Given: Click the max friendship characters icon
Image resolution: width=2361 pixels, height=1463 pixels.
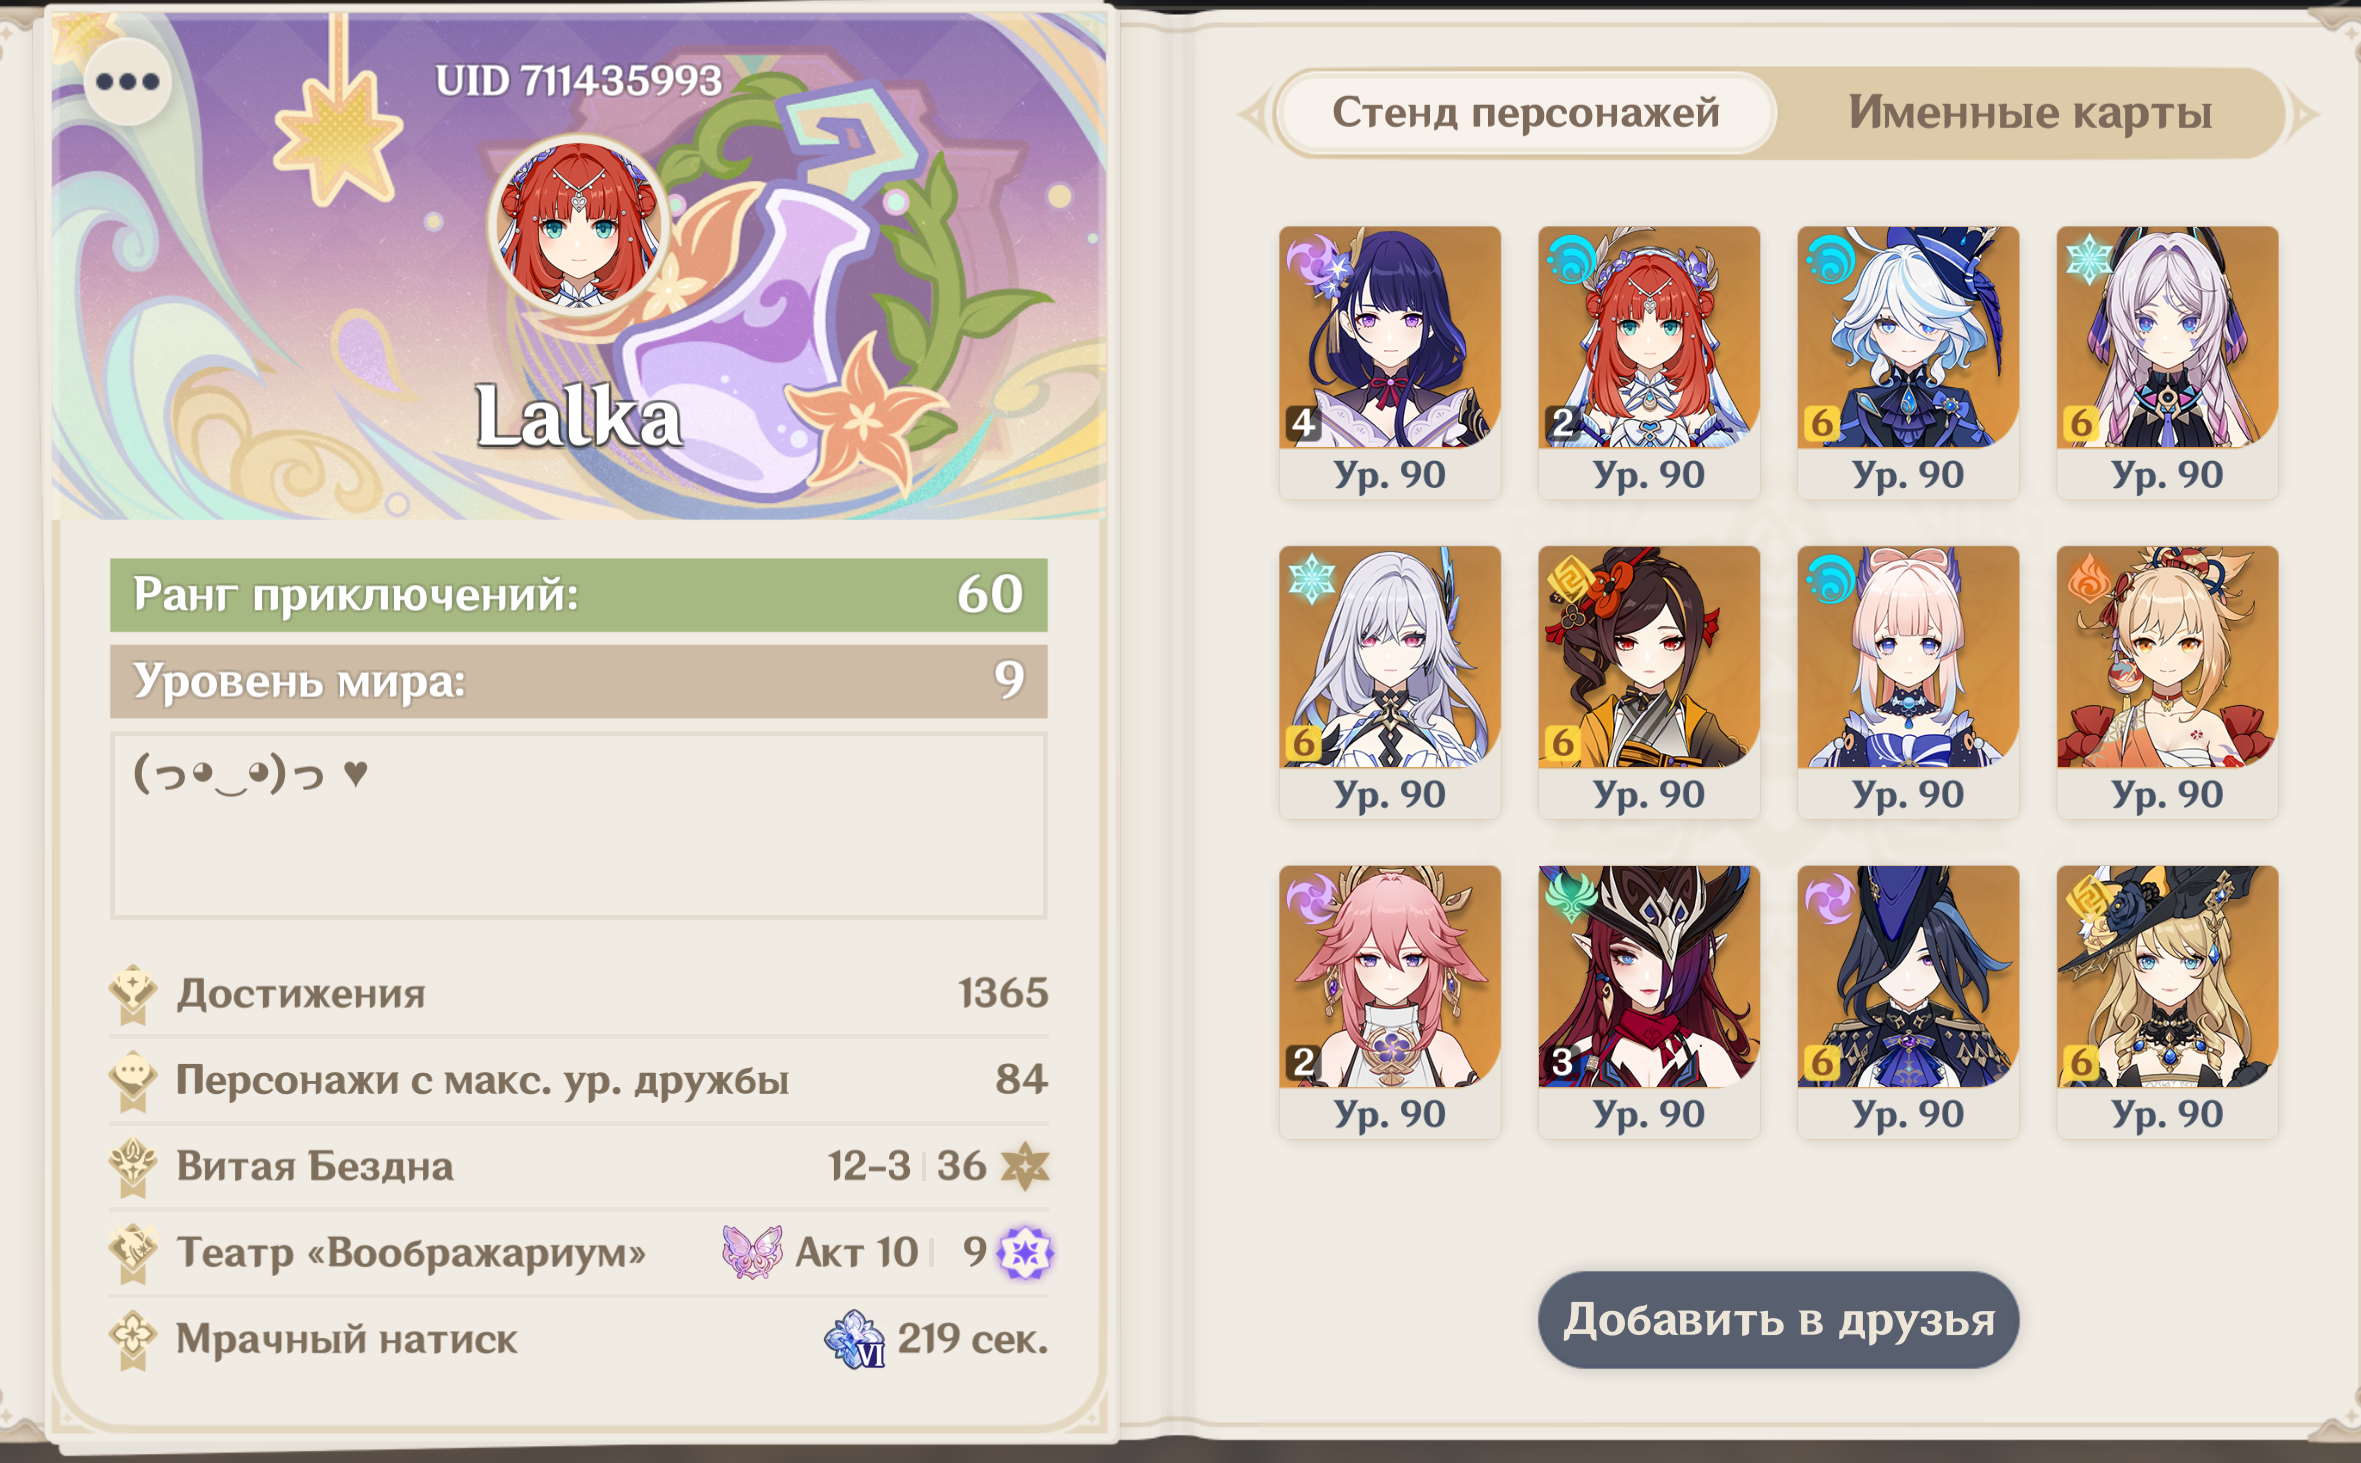Looking at the screenshot, I should click(133, 1080).
